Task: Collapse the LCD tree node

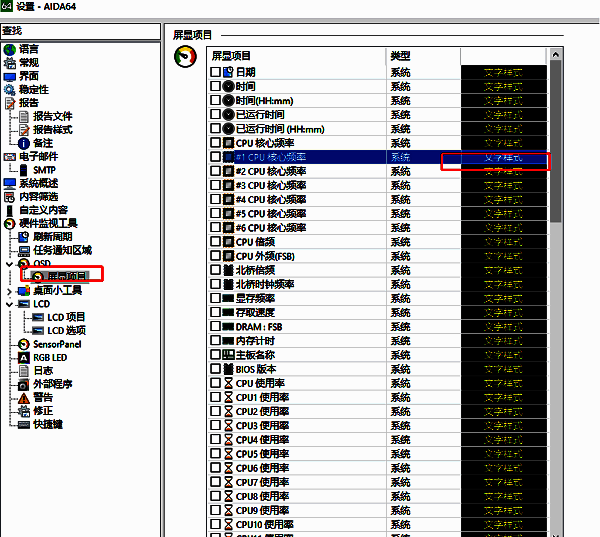Action: tap(10, 304)
